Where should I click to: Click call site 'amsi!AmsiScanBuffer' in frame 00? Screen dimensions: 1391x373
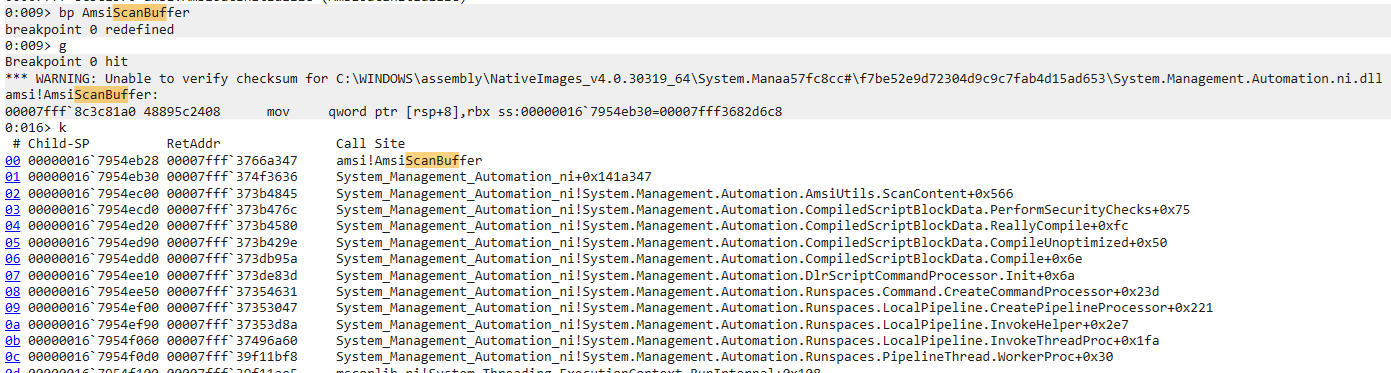click(410, 160)
